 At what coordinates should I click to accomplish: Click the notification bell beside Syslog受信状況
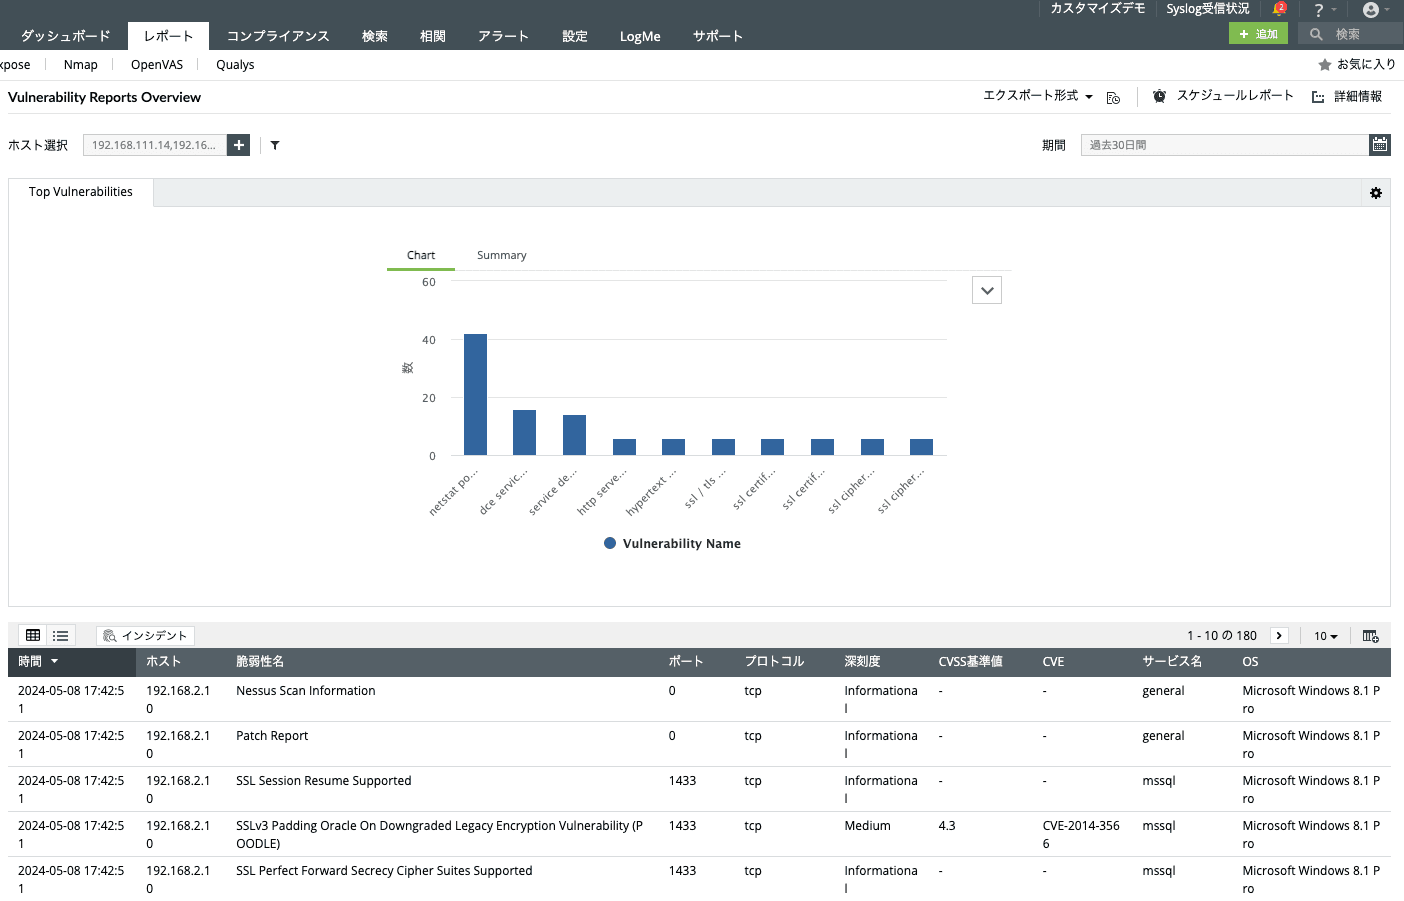coord(1278,8)
